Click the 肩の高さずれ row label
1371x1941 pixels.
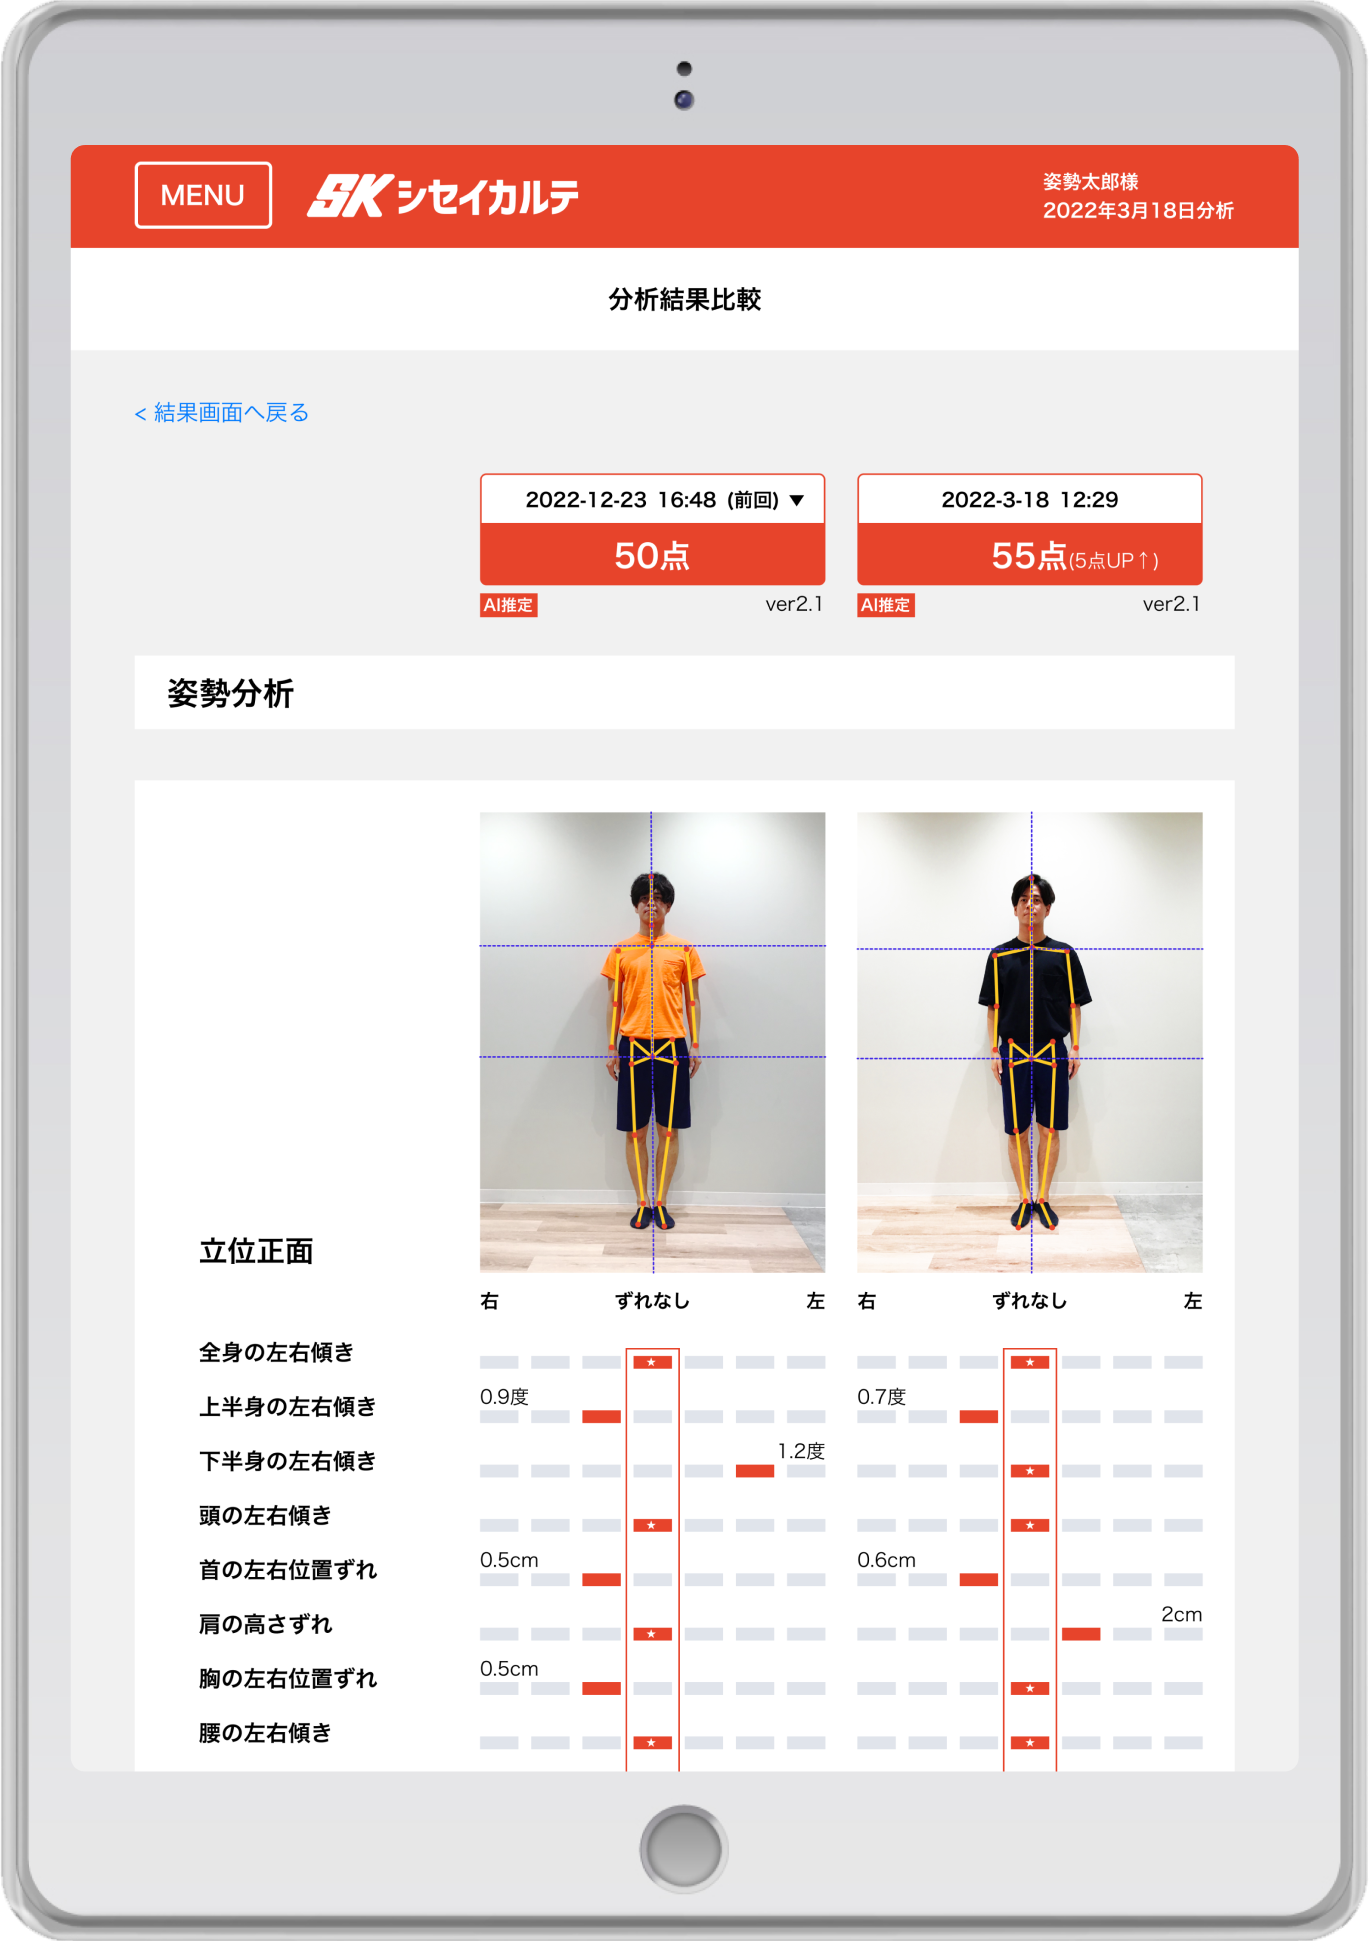pyautogui.click(x=265, y=1624)
